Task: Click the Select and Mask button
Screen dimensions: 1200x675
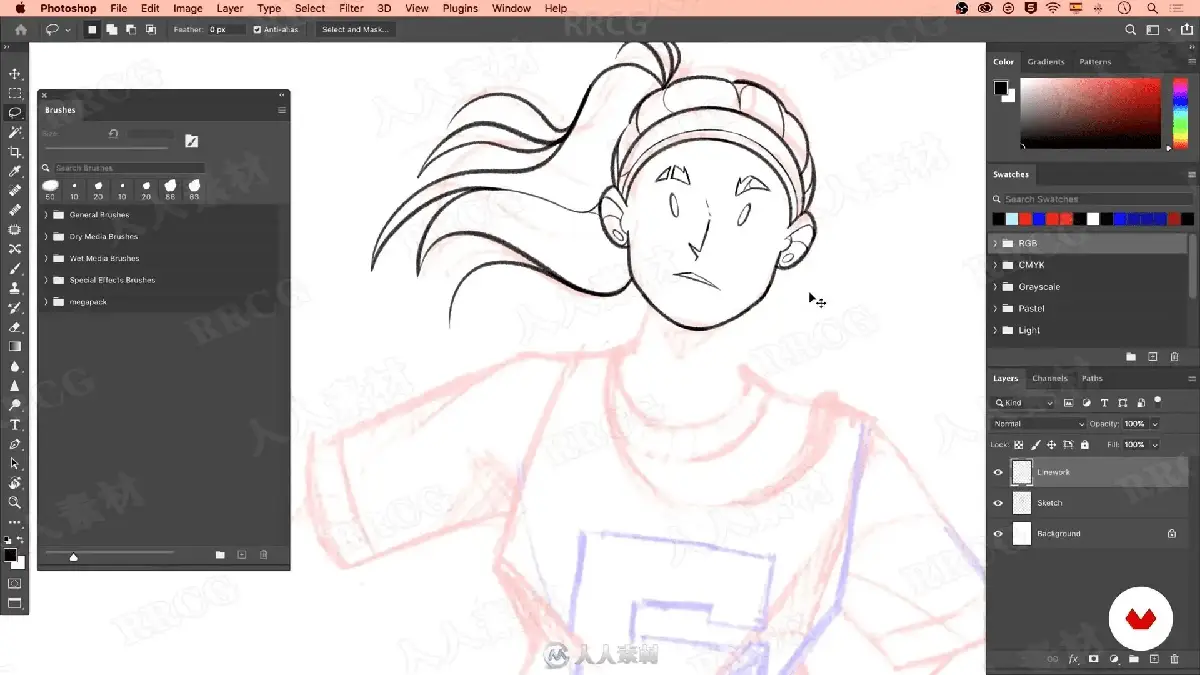Action: (354, 30)
